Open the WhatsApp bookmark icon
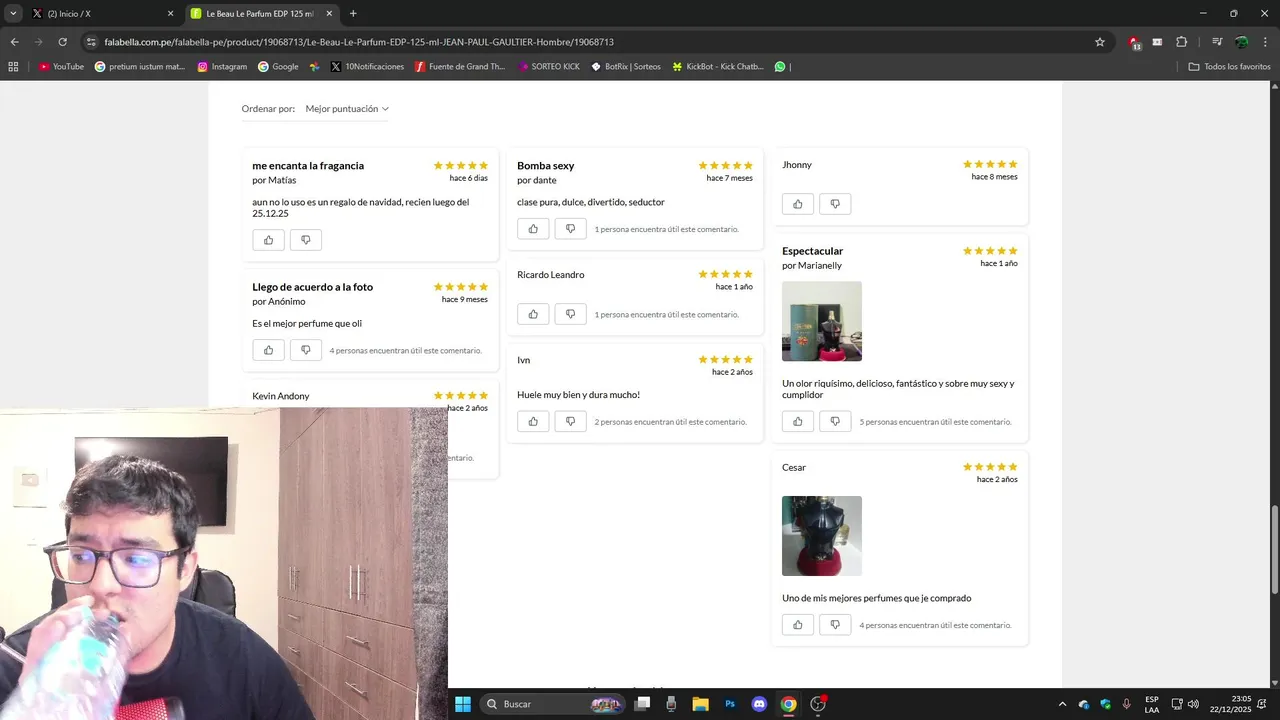This screenshot has width=1280, height=720. pos(780,67)
